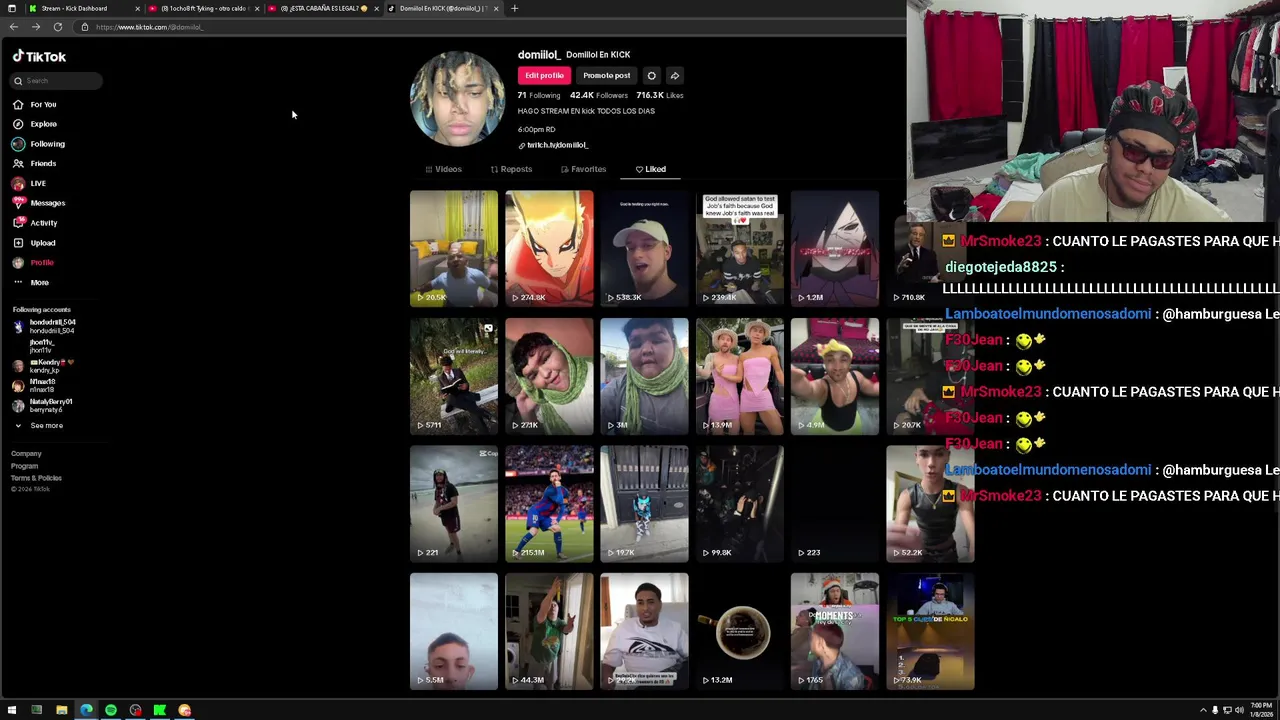Image resolution: width=1280 pixels, height=720 pixels.
Task: Close the Stream - Kick Dashboard tab
Action: [137, 8]
